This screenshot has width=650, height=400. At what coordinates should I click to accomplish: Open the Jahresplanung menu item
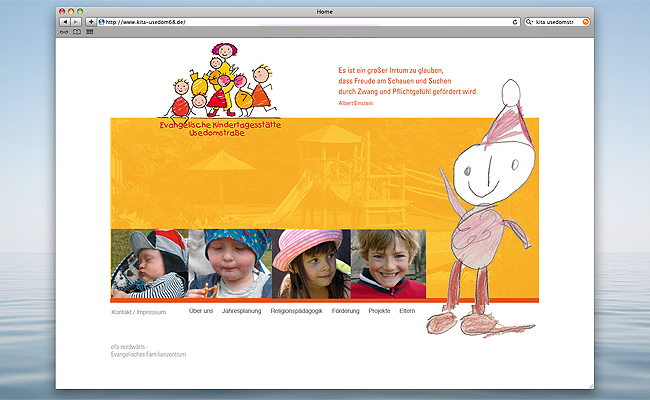pyautogui.click(x=241, y=311)
